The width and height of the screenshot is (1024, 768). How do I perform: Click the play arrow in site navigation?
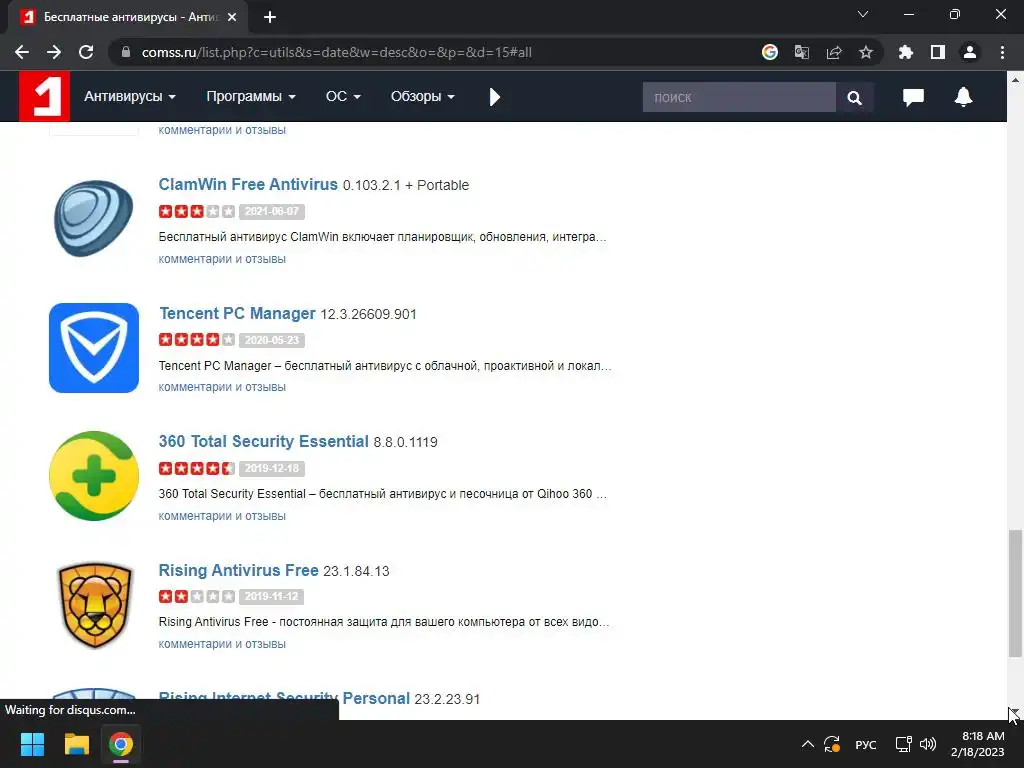[x=494, y=97]
